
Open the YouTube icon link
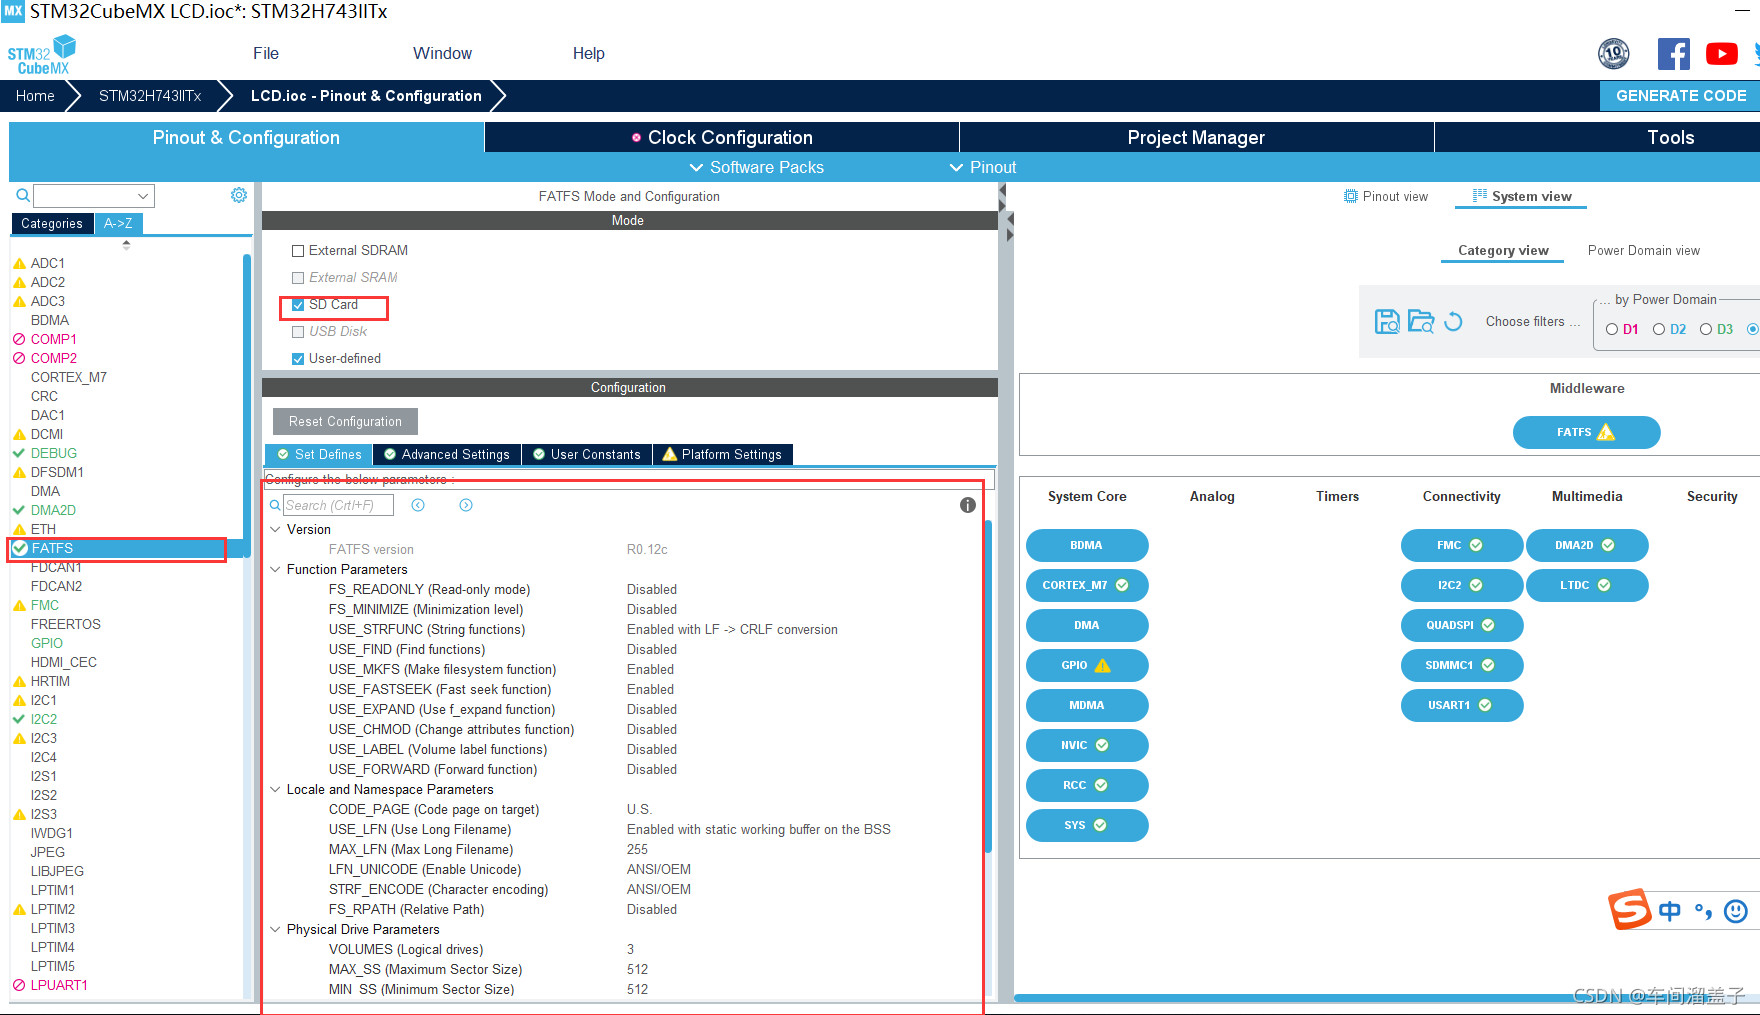pos(1722,54)
